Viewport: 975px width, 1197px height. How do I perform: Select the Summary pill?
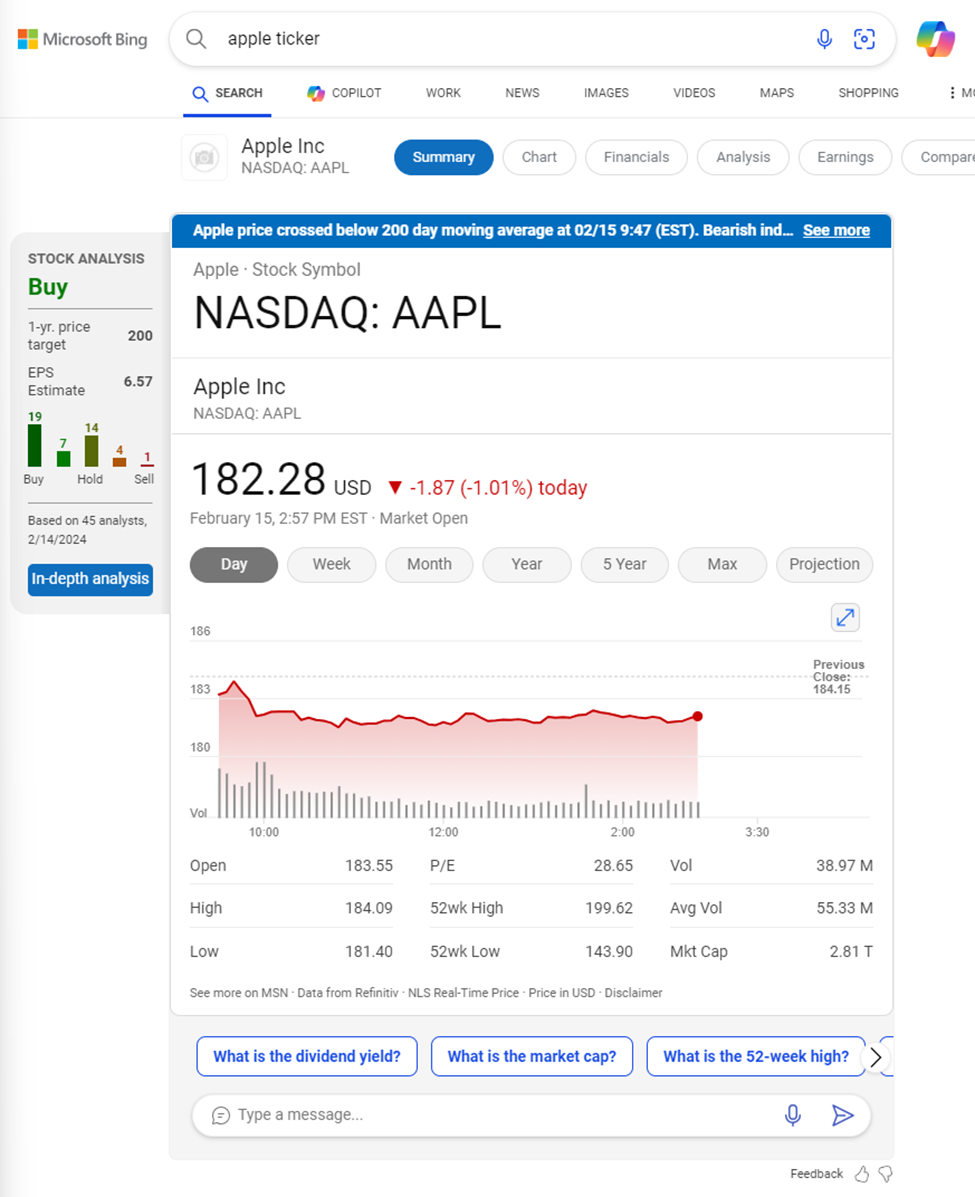point(444,157)
